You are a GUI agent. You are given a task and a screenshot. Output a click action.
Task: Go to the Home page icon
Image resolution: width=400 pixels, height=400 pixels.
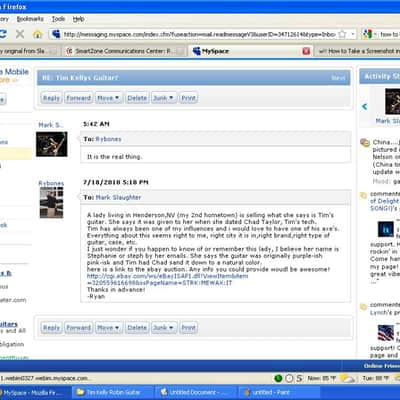point(37,34)
